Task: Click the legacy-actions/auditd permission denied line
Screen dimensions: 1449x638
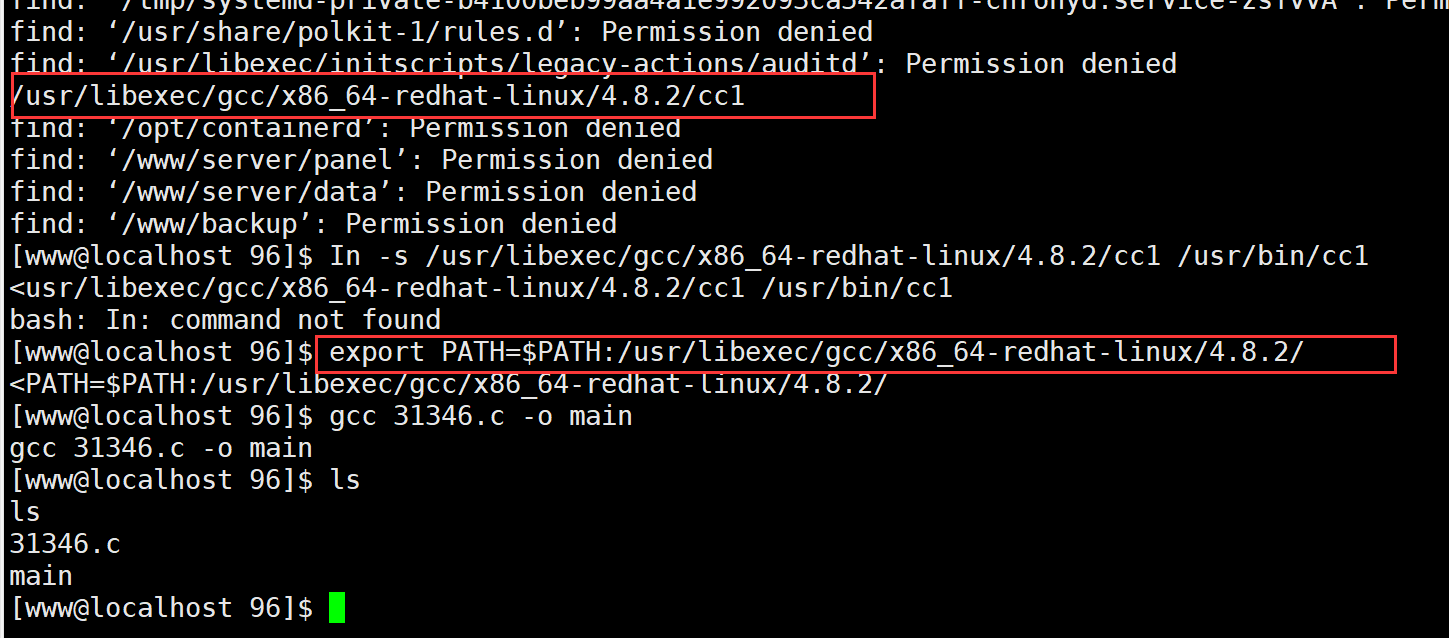Action: [593, 63]
